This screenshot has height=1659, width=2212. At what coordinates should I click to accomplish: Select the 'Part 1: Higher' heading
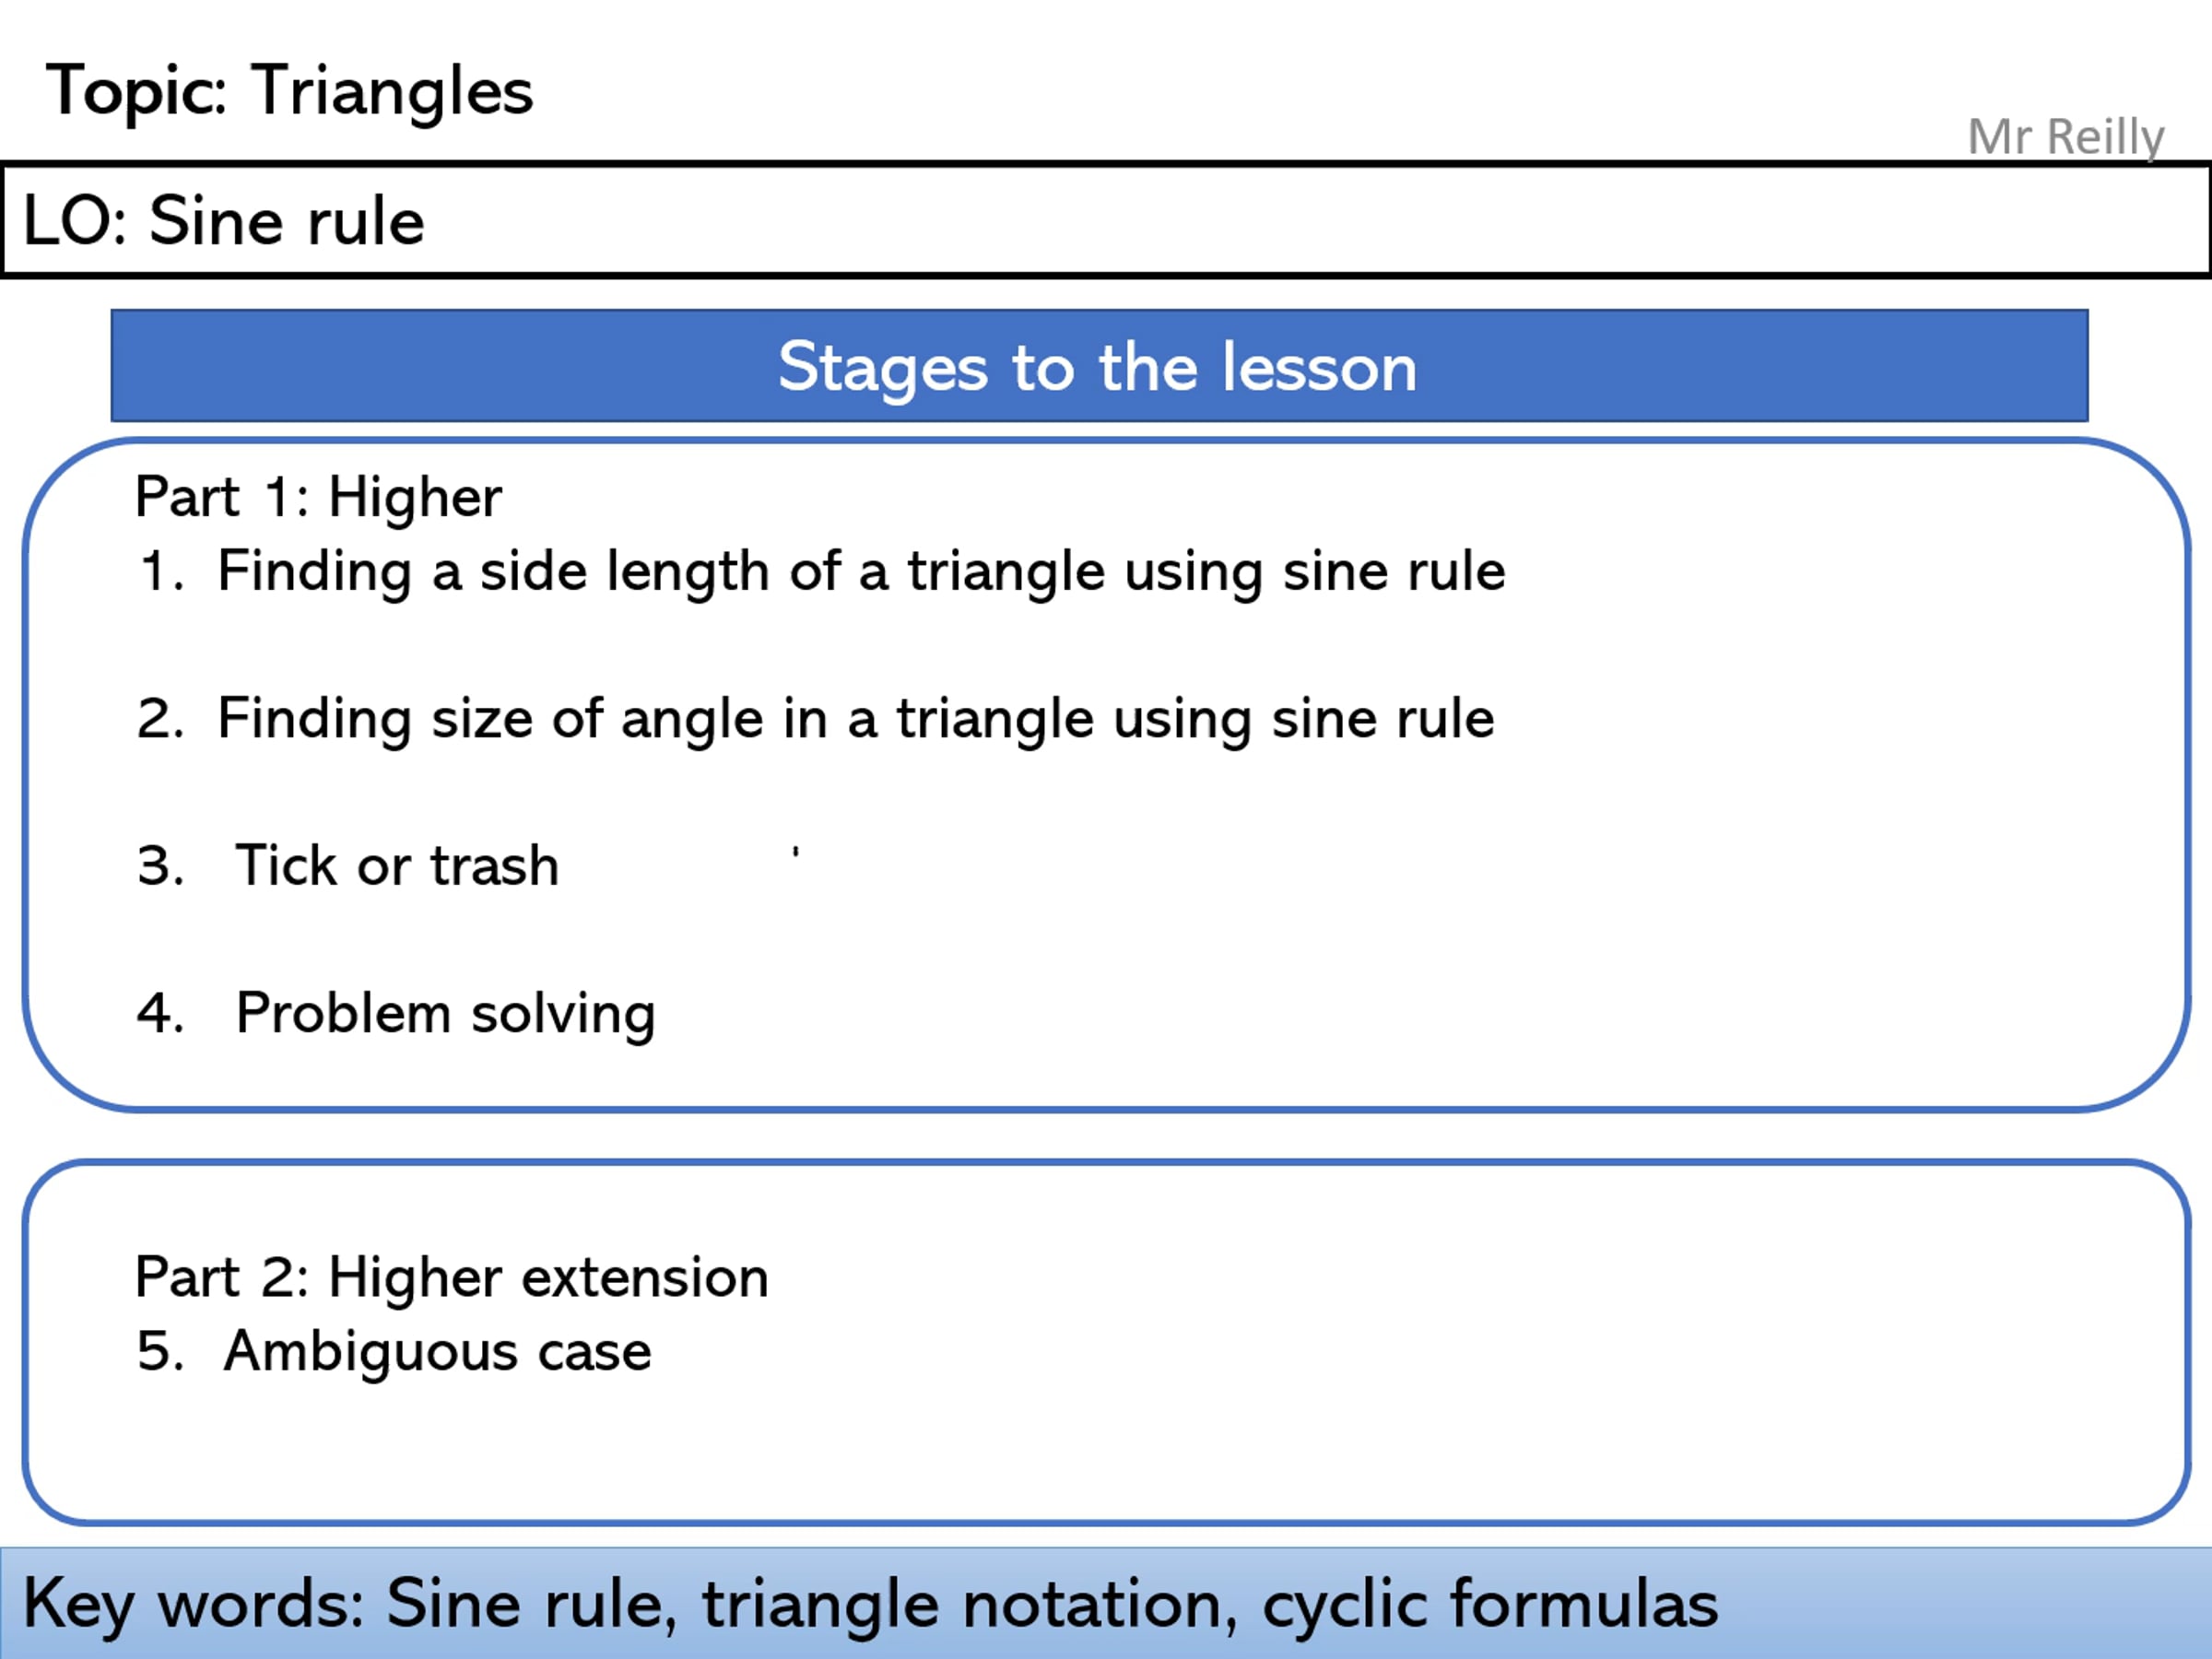point(318,497)
